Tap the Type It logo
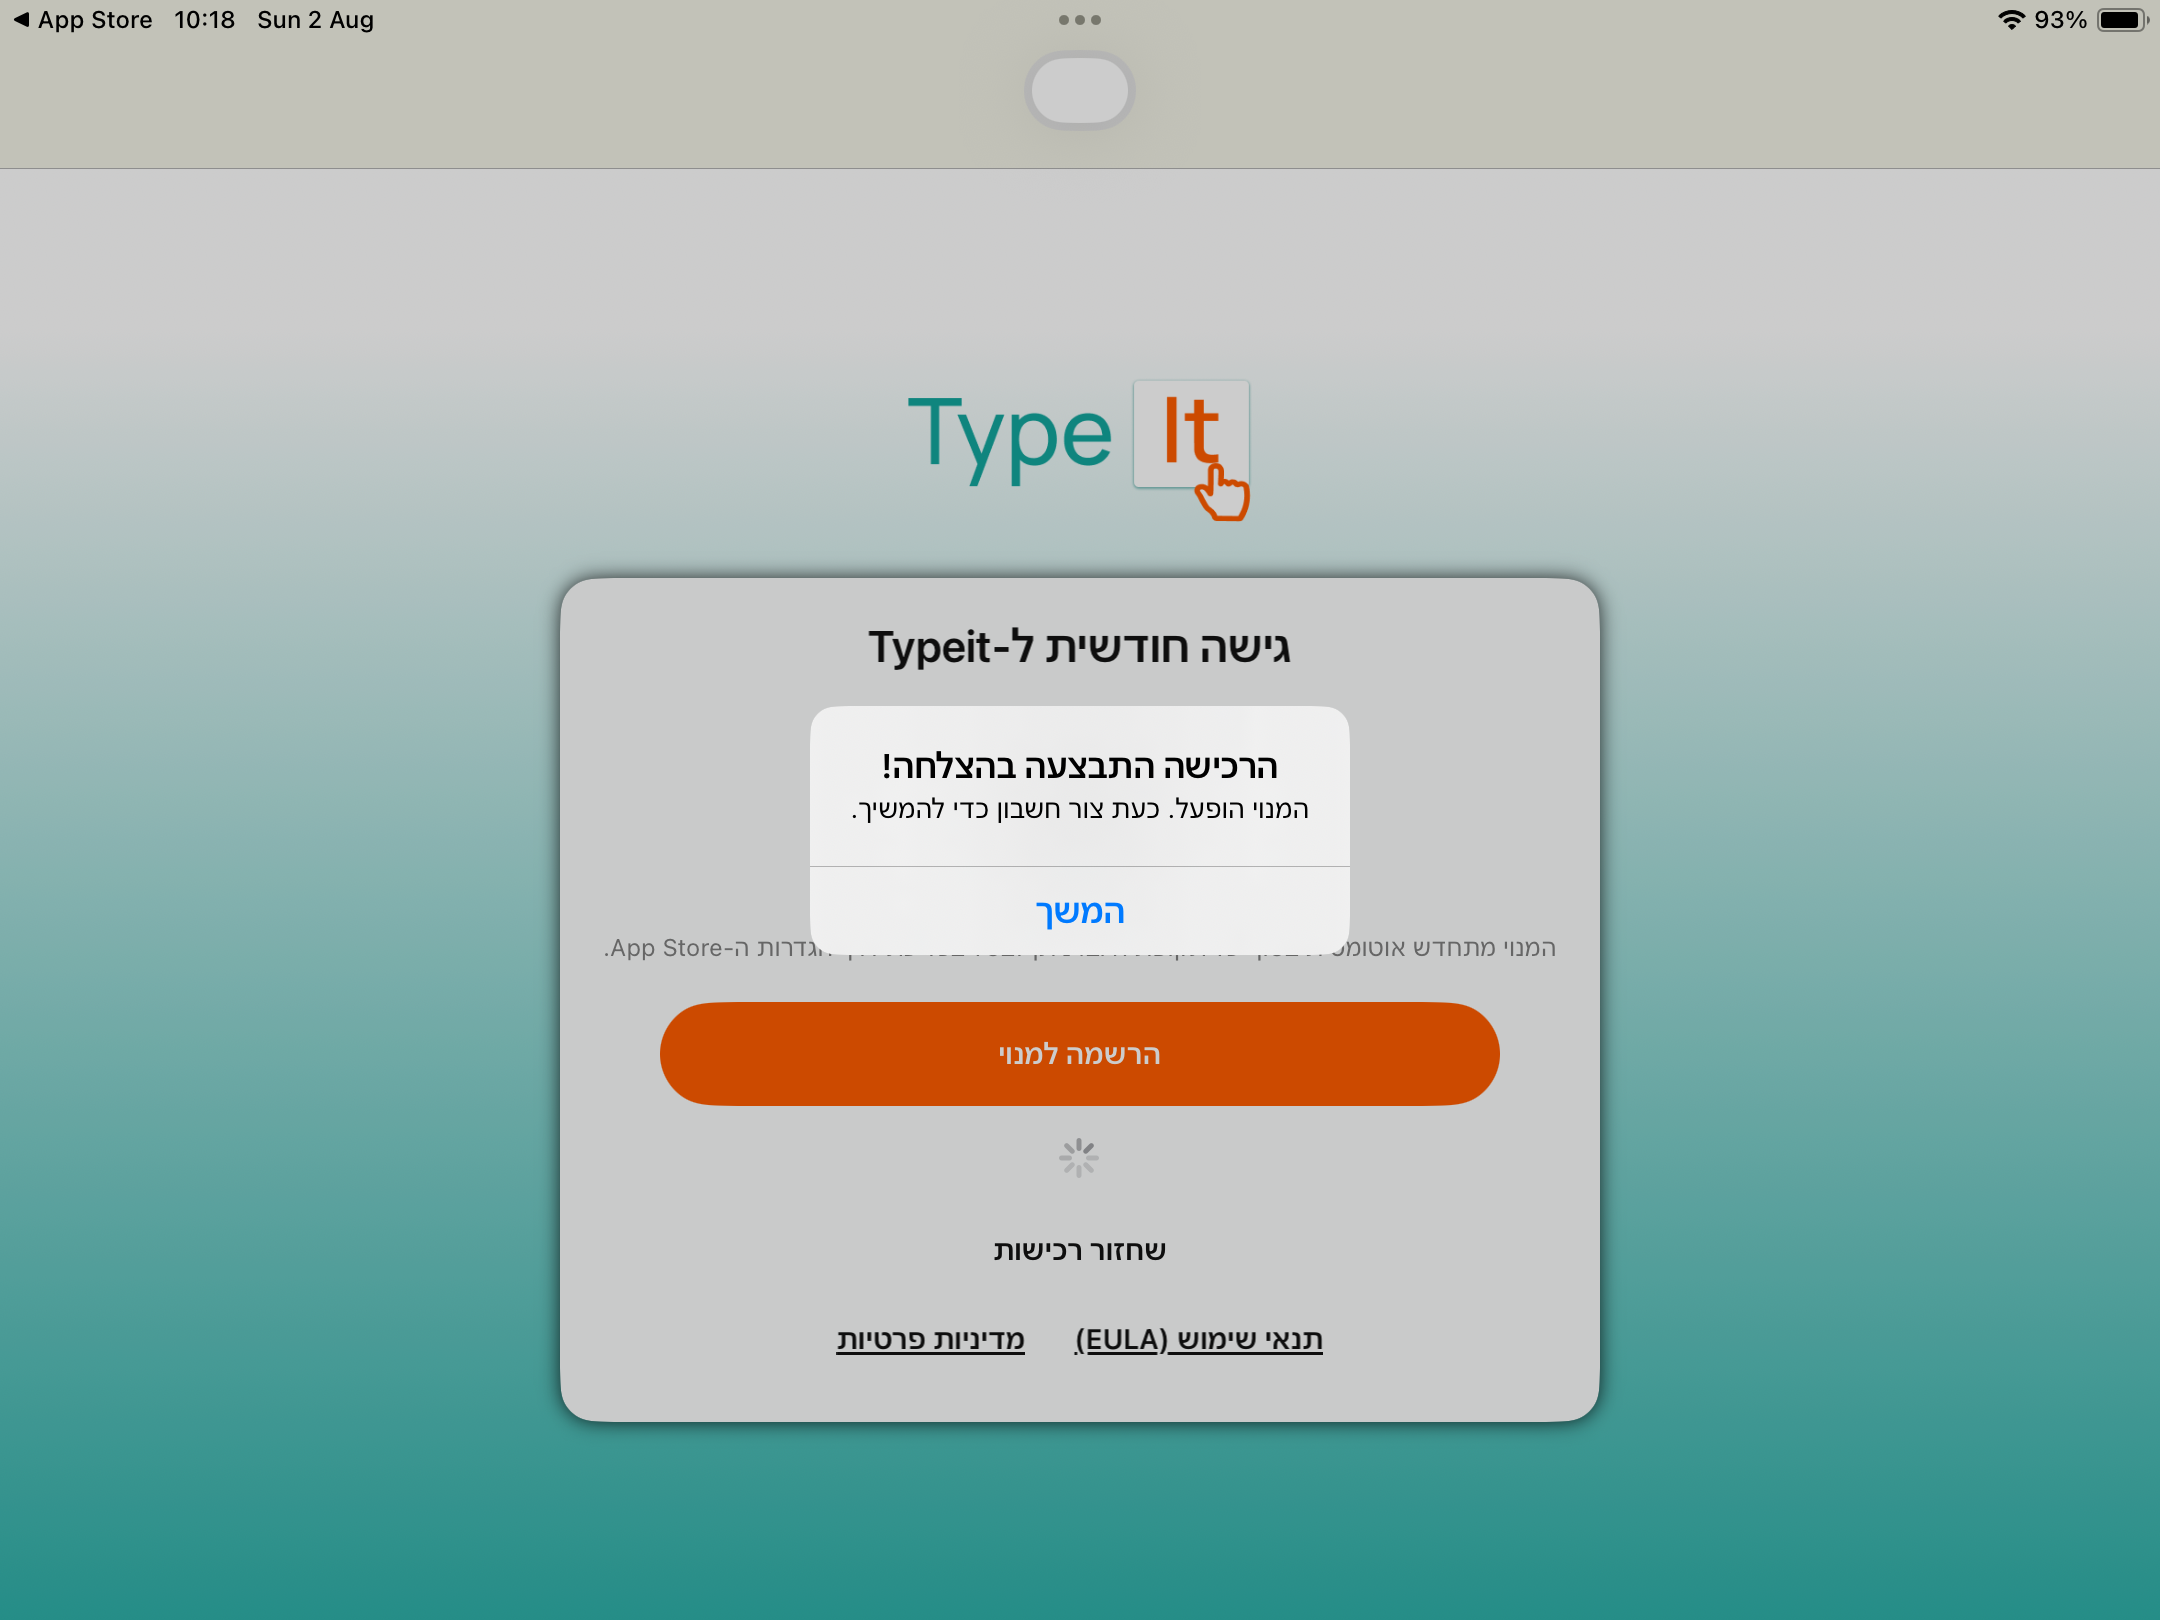The width and height of the screenshot is (2160, 1620). coord(1079,449)
